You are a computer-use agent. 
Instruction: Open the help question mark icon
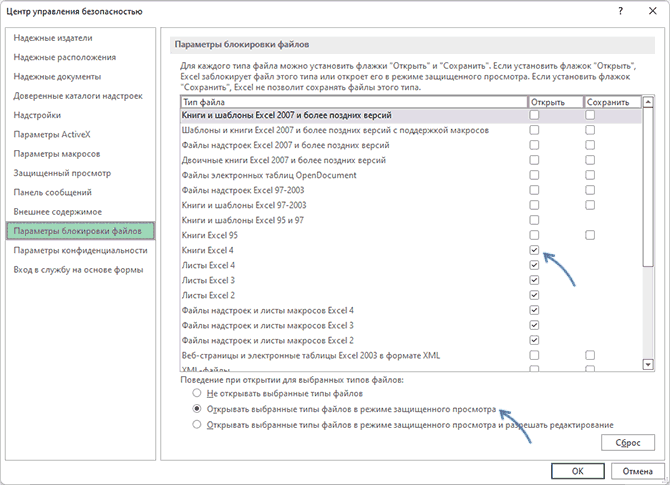tap(620, 12)
